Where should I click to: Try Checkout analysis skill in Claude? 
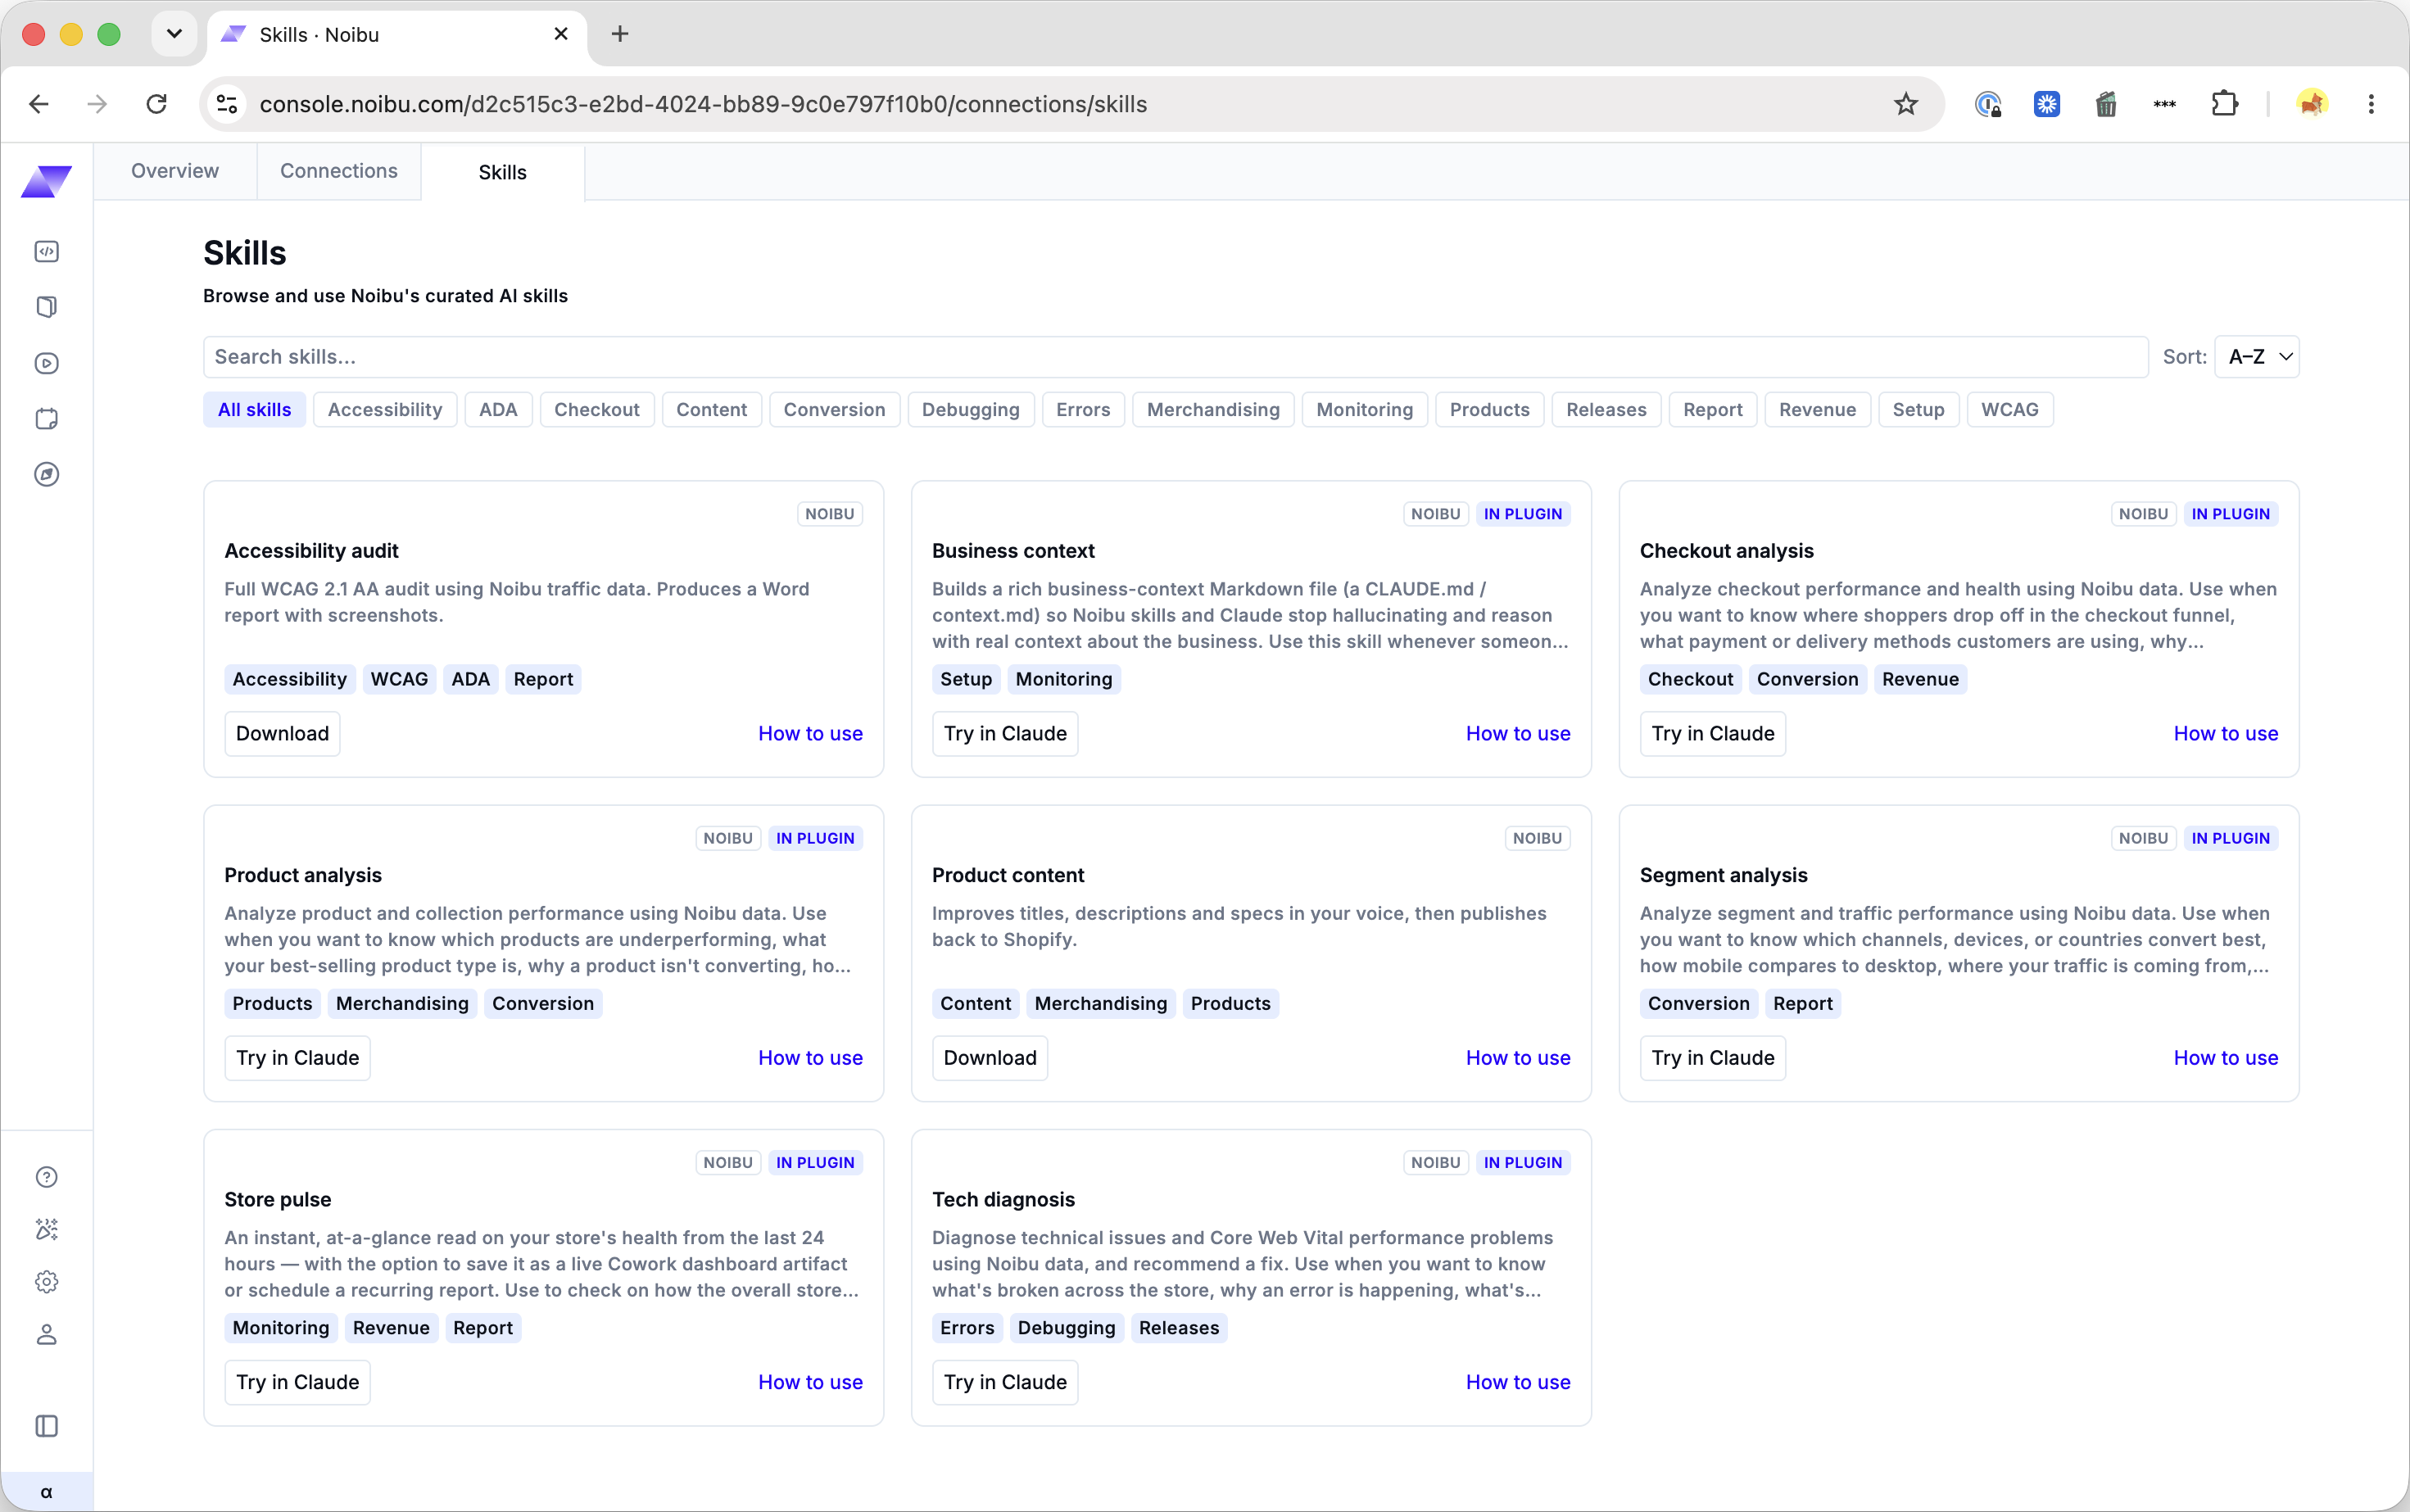pos(1713,733)
